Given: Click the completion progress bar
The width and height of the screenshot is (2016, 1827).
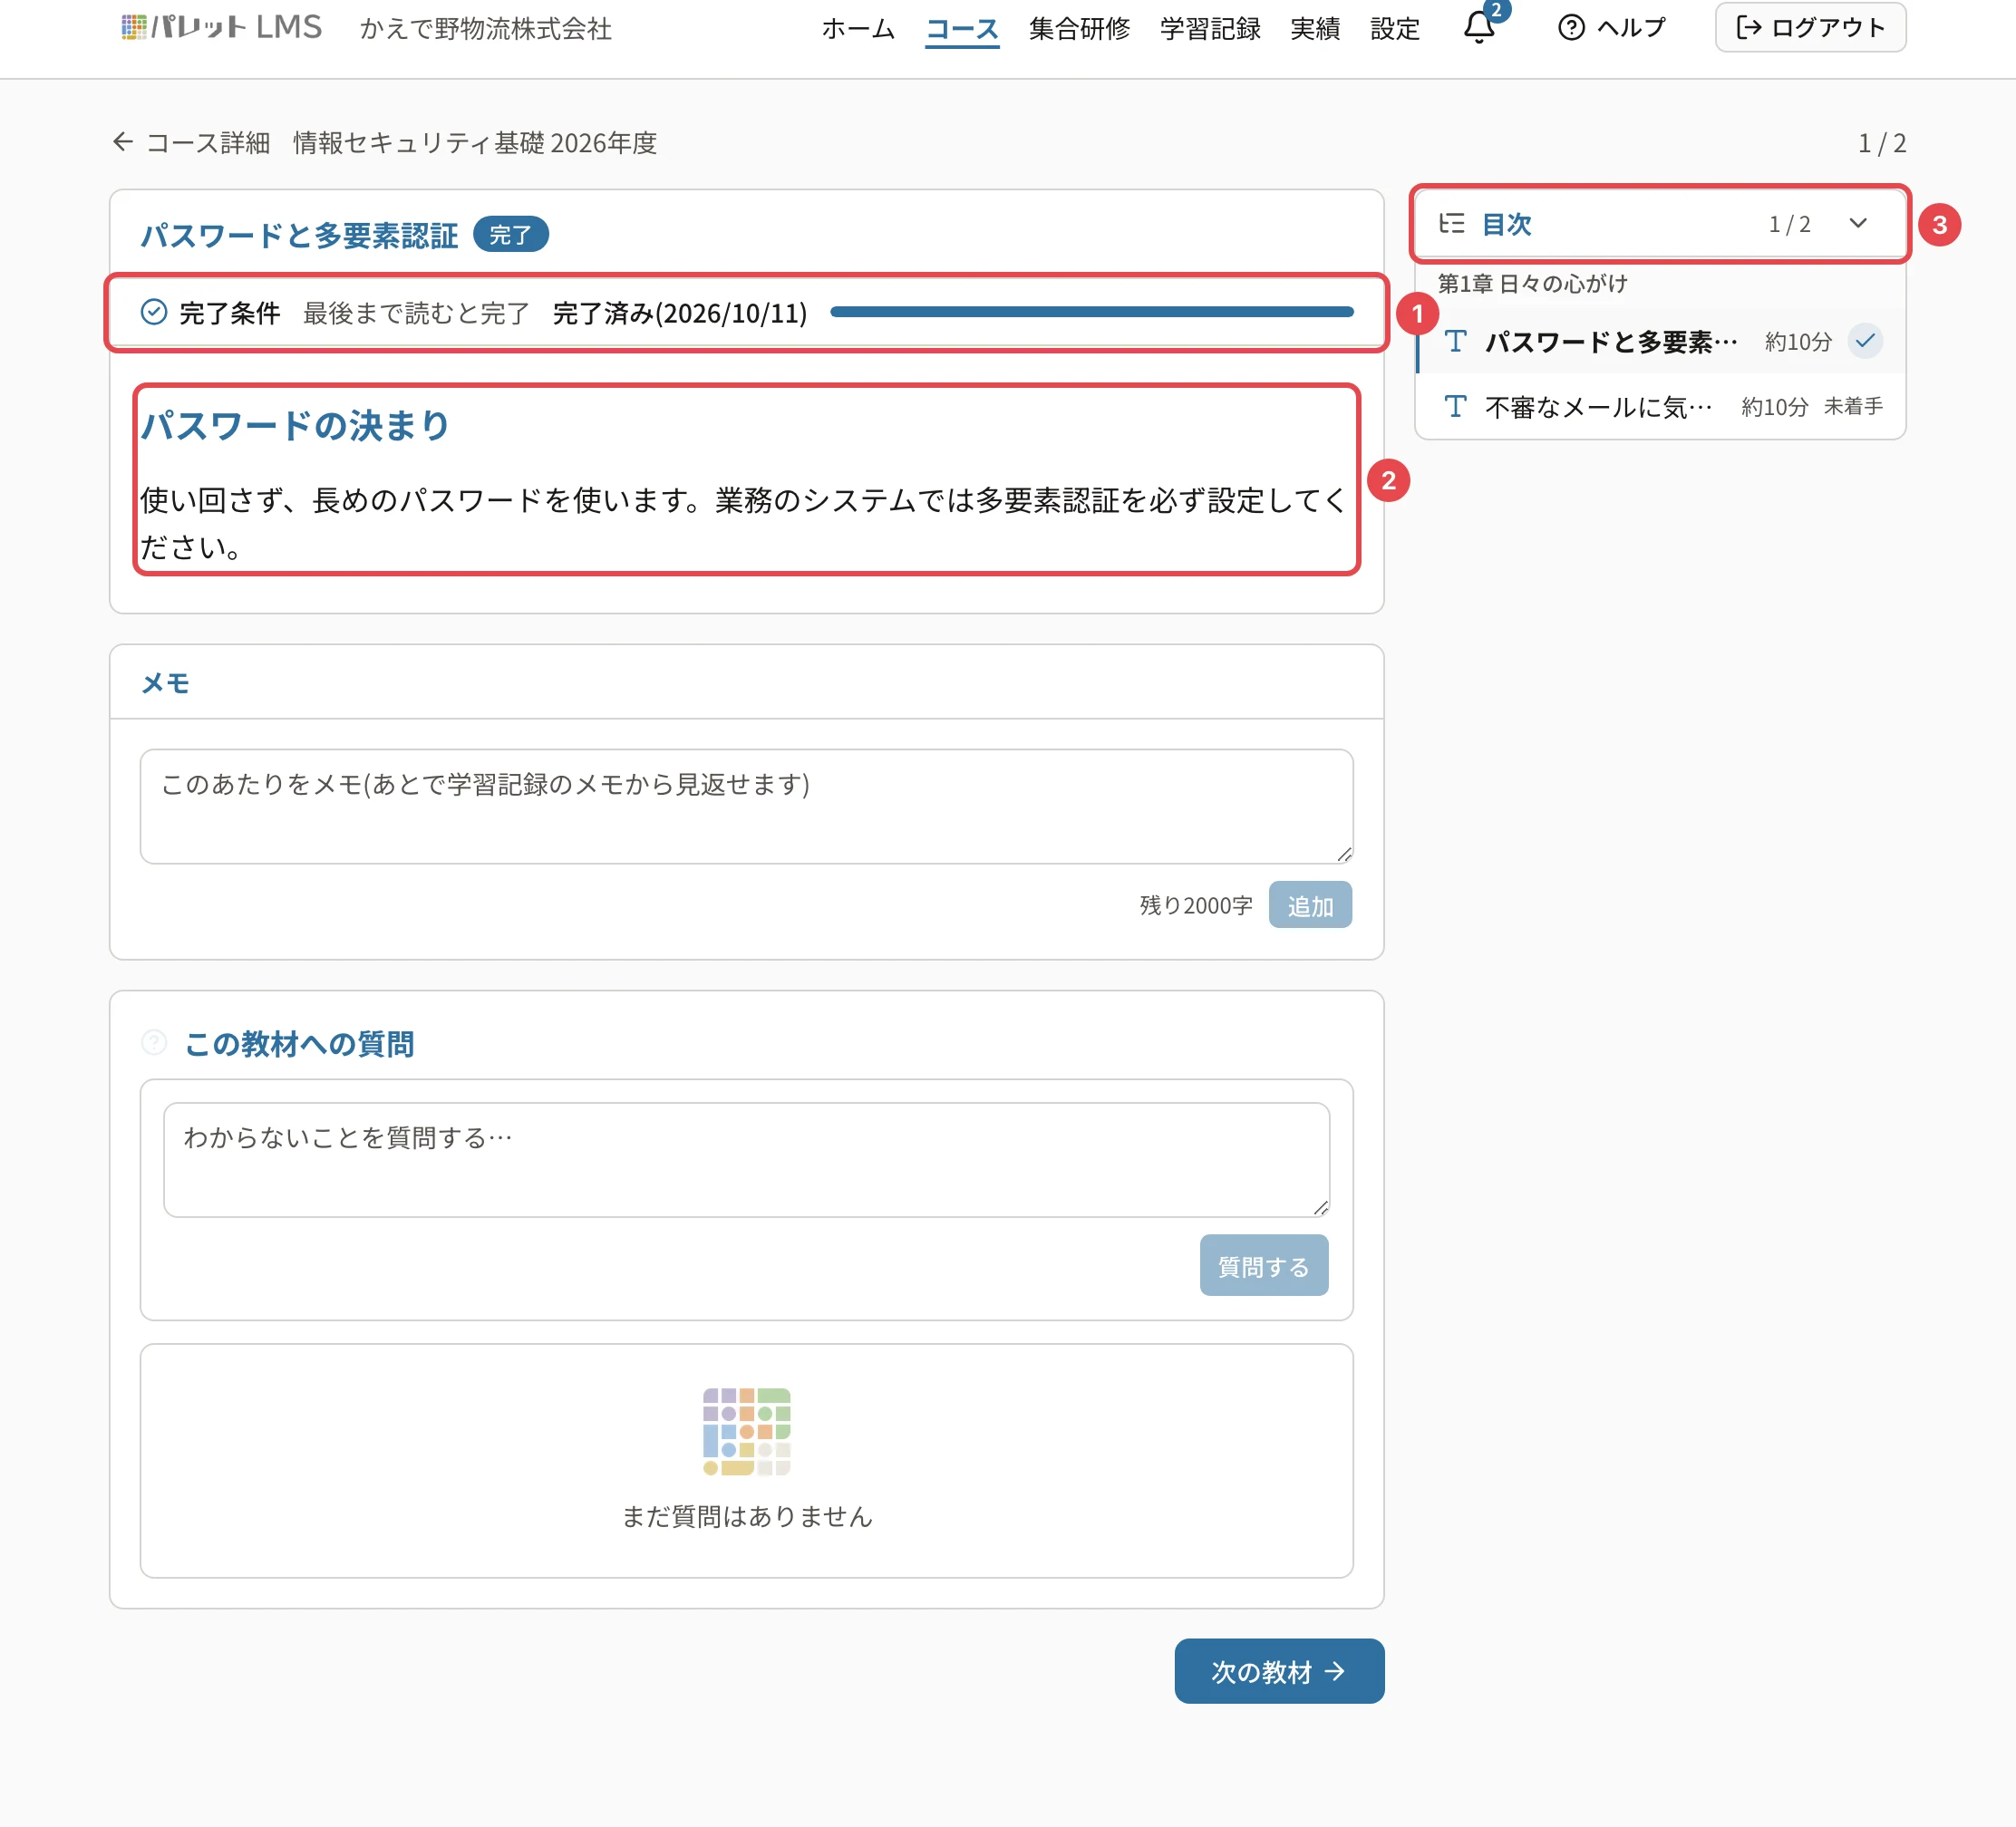Looking at the screenshot, I should point(1091,312).
